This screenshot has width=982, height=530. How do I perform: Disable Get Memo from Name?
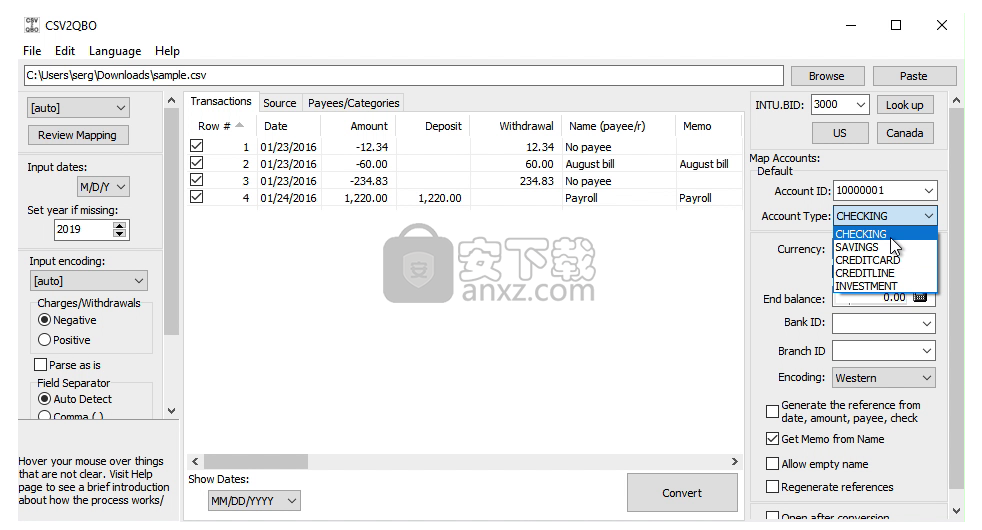pyautogui.click(x=772, y=439)
